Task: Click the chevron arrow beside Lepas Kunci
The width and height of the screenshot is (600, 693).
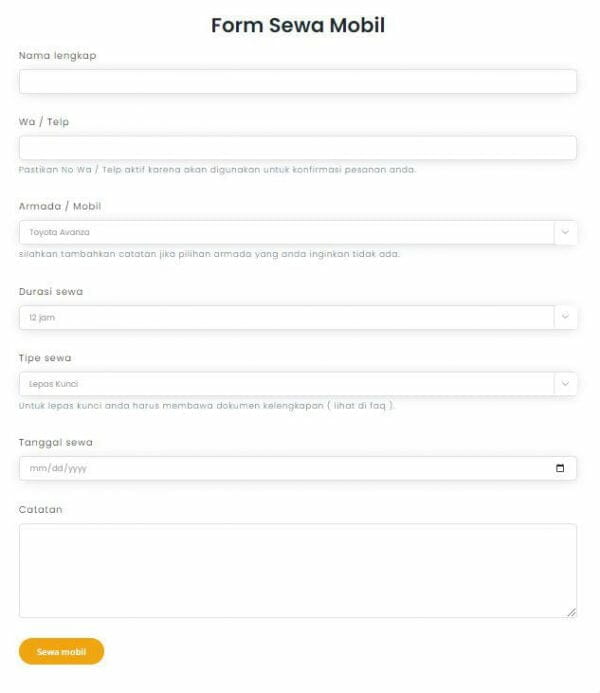Action: click(x=565, y=383)
